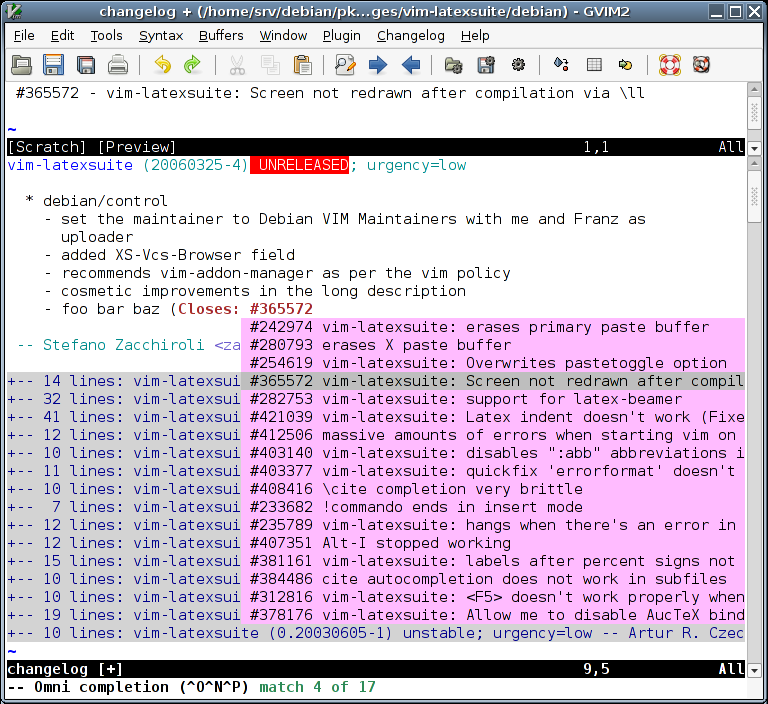Open the Edit menu
768x704 pixels.
click(62, 36)
